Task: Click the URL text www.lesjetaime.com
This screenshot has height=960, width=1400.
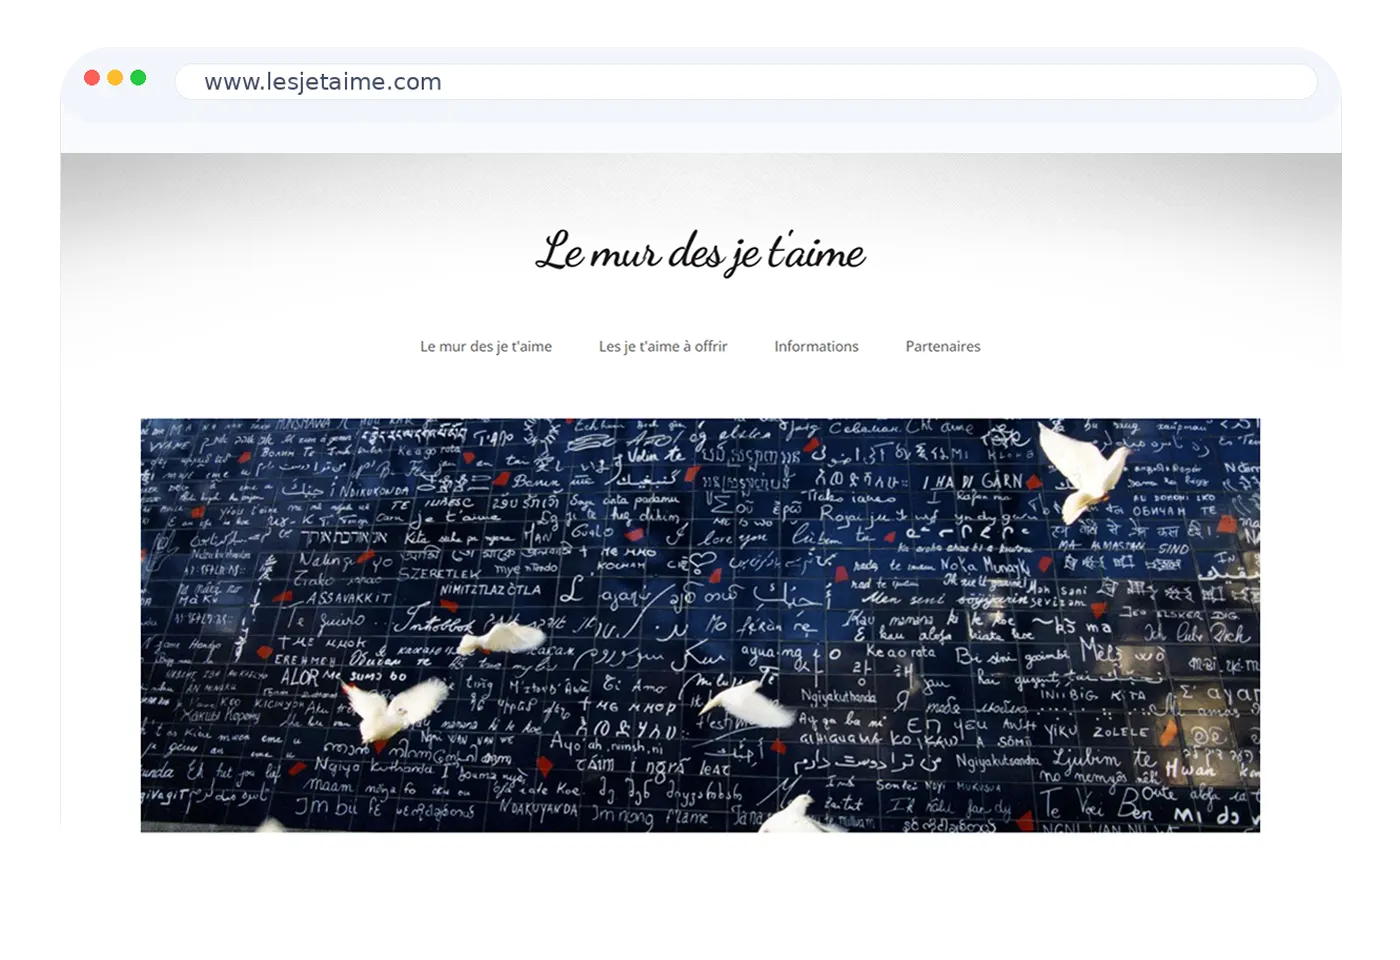Action: [x=322, y=82]
